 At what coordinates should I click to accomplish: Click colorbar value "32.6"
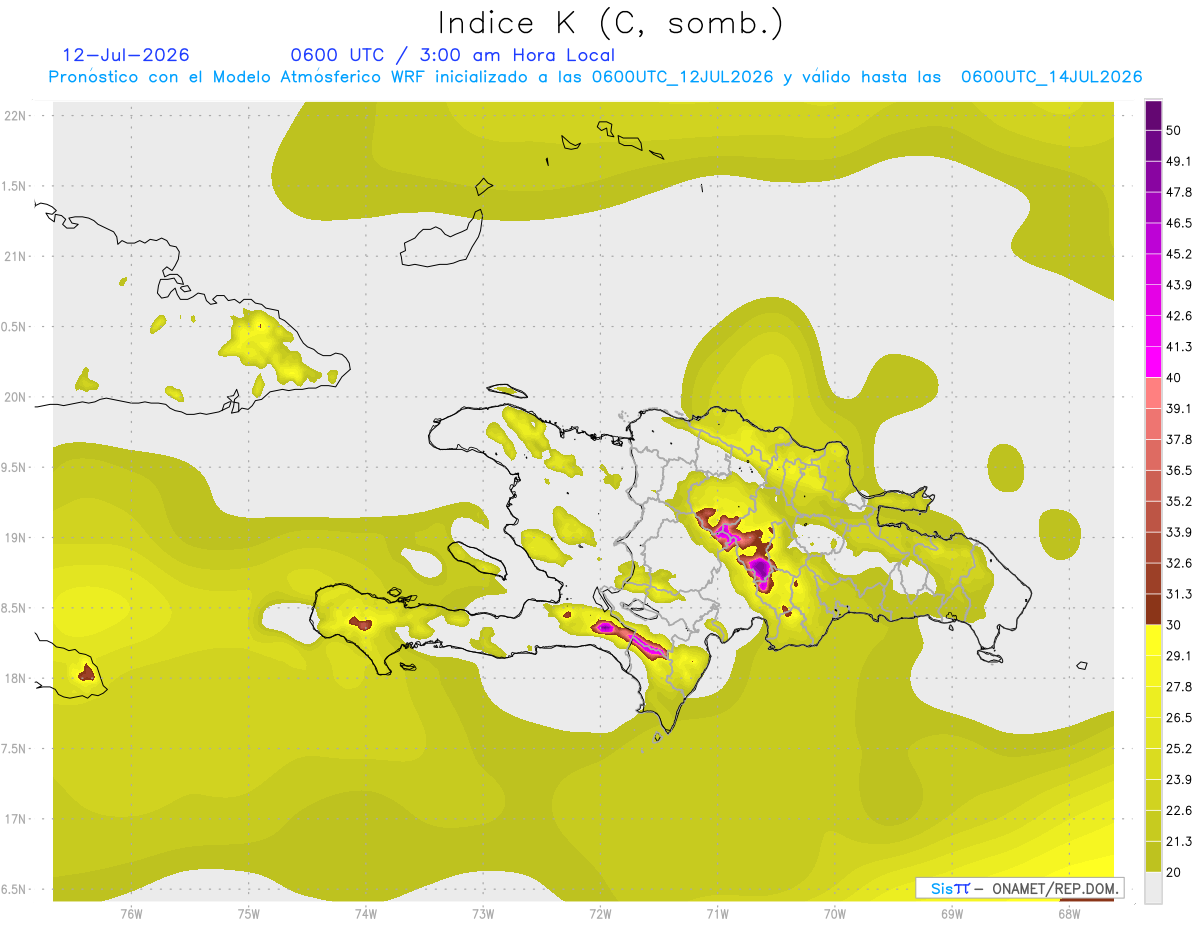point(1179,563)
